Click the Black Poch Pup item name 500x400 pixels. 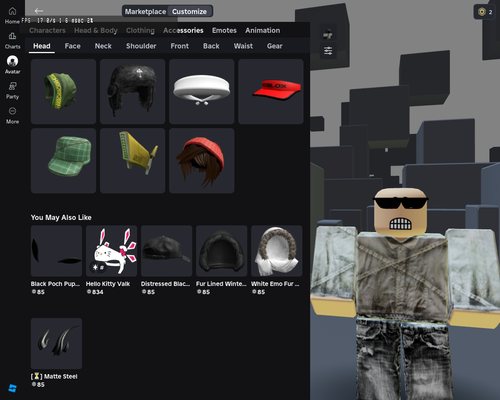coord(55,284)
